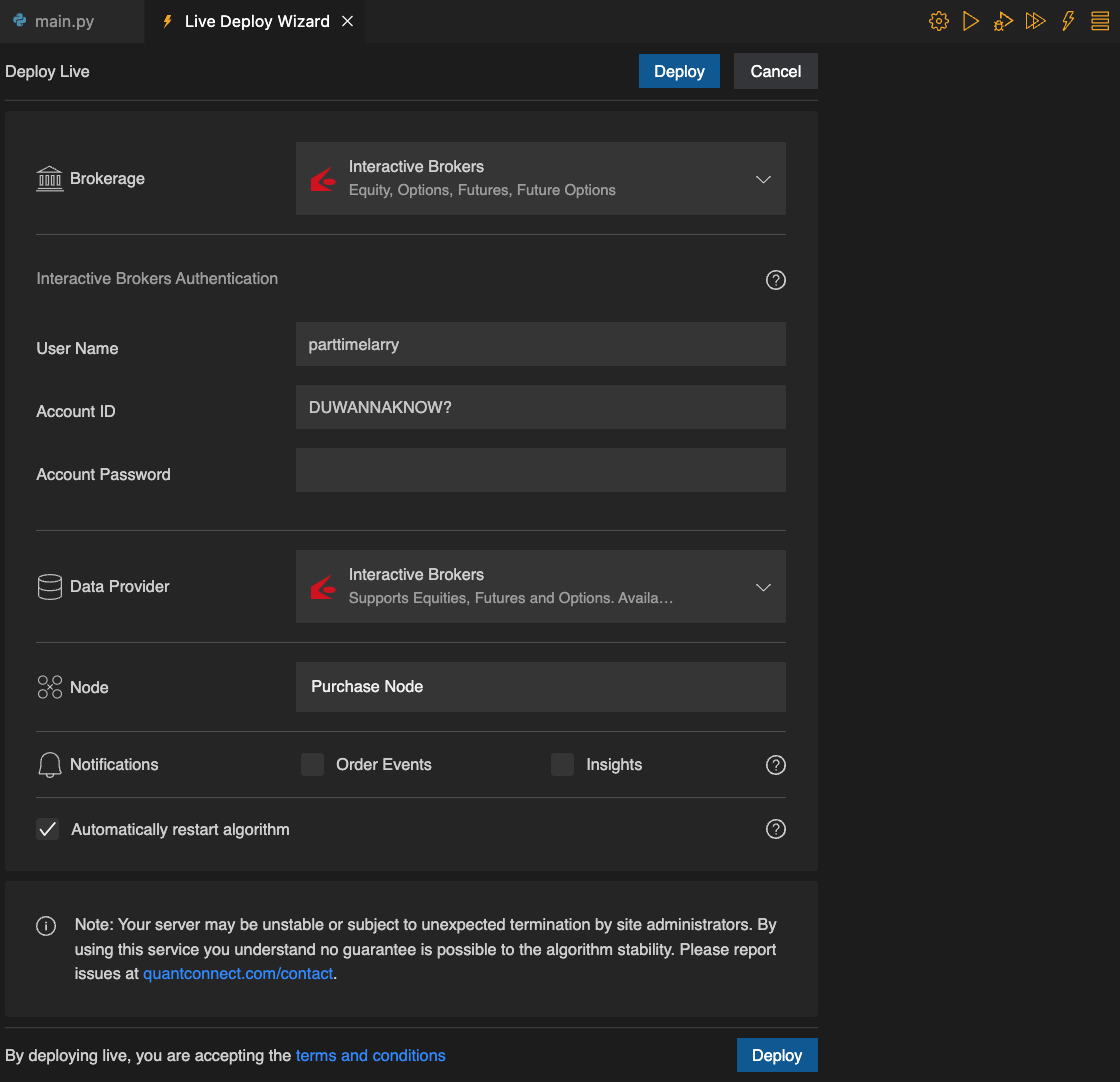Viewport: 1120px width, 1082px height.
Task: Enable Insights notifications
Action: click(561, 763)
